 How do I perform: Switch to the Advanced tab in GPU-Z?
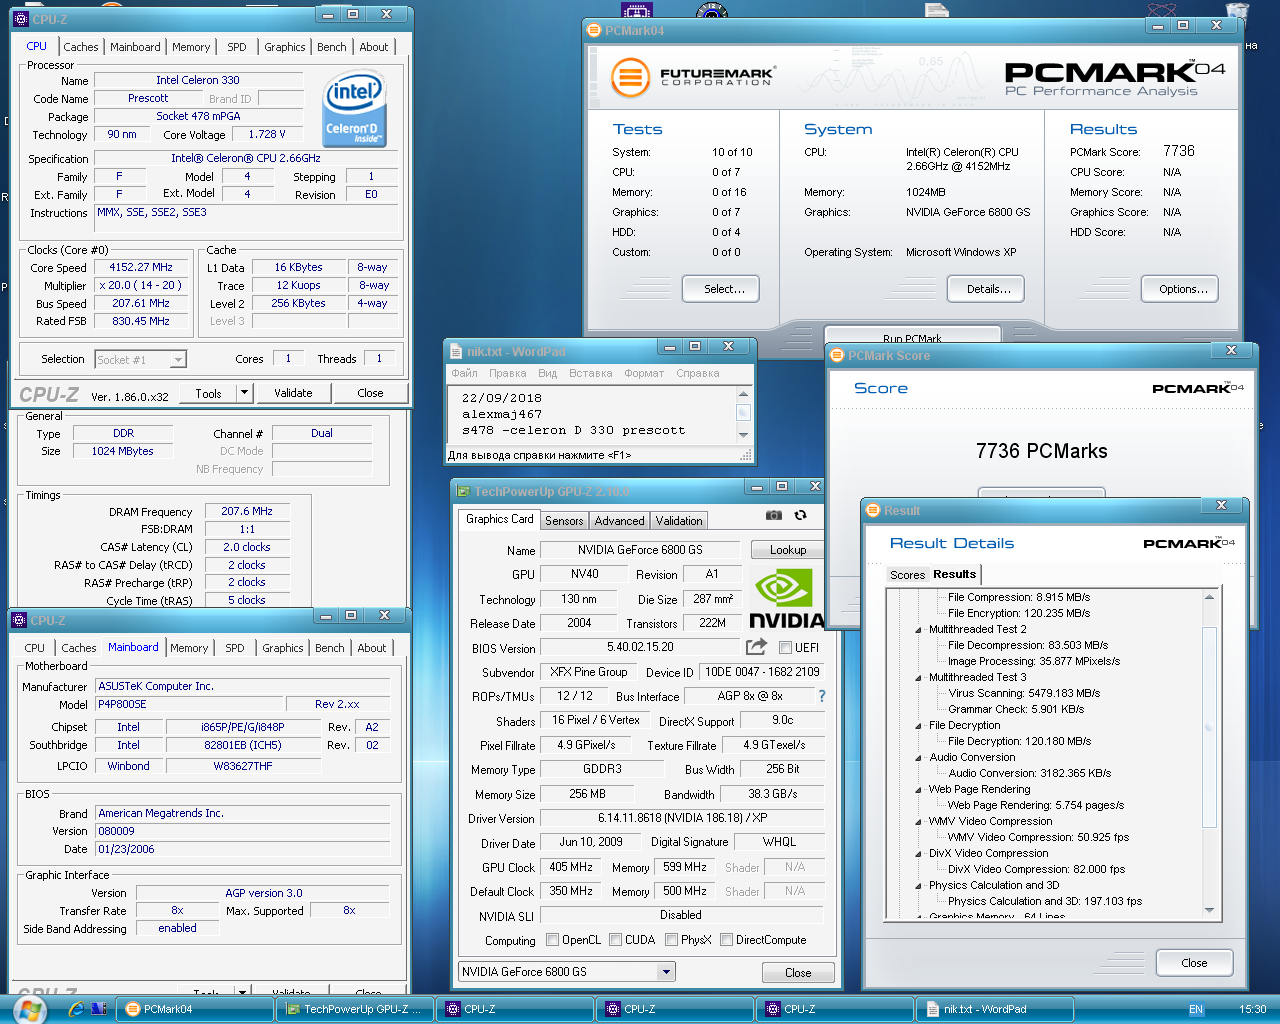point(619,520)
